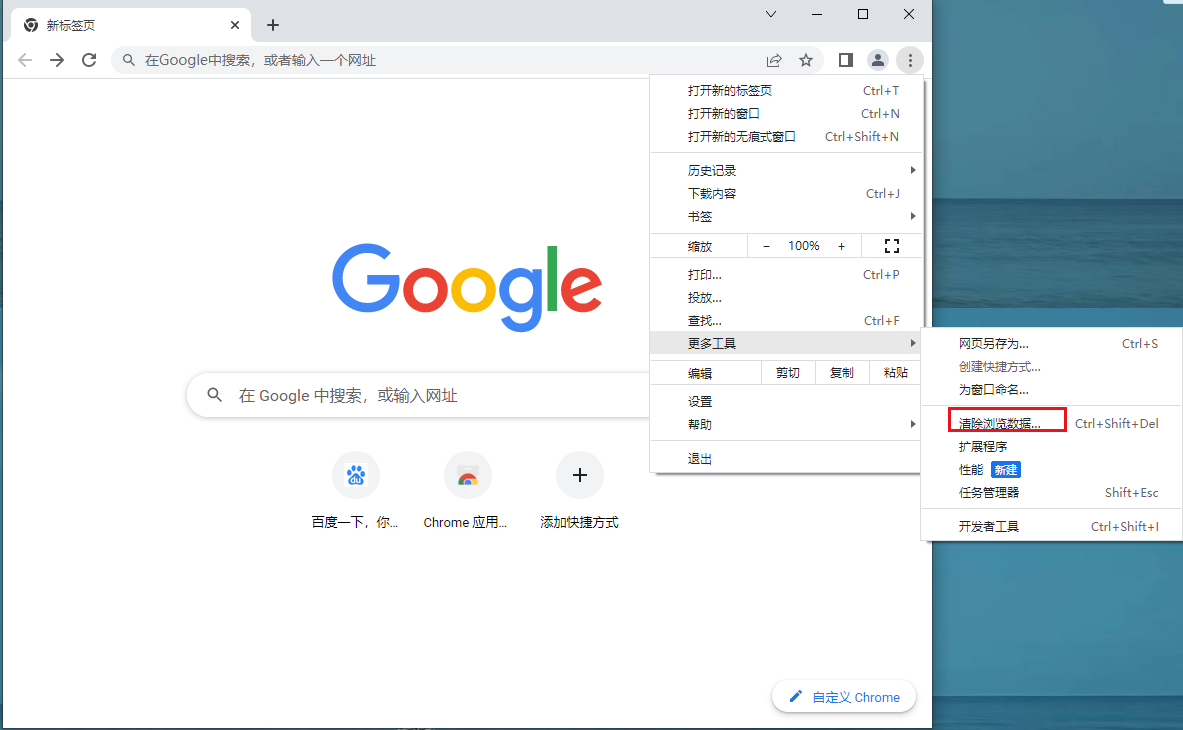
Task: Choose 查找... in the menu
Action: (x=785, y=321)
